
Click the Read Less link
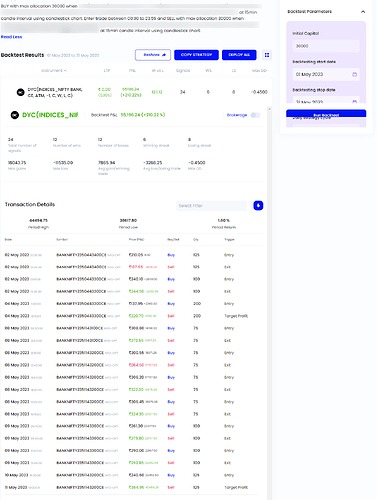(11, 37)
